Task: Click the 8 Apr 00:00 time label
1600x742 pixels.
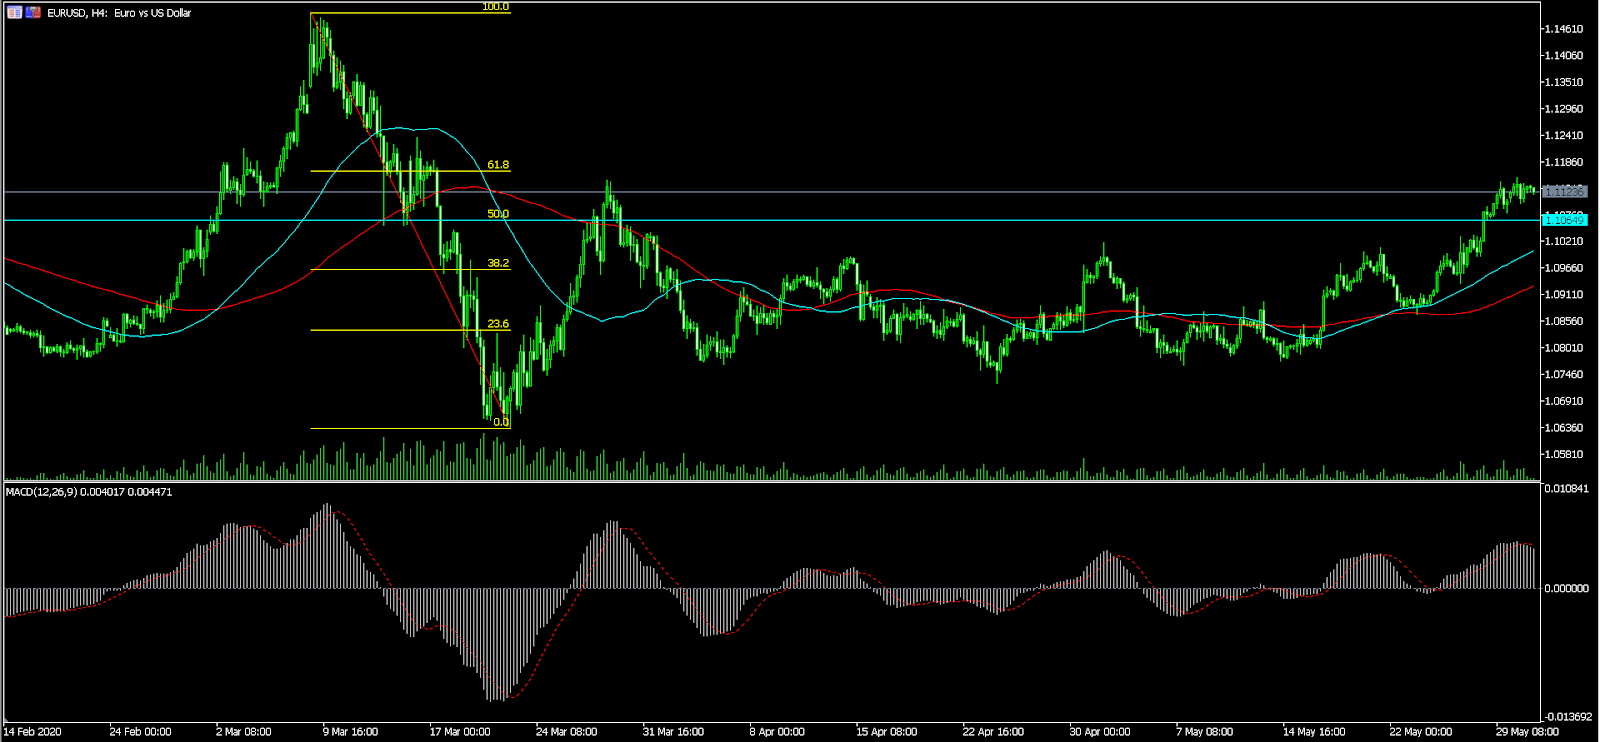Action: pyautogui.click(x=777, y=732)
